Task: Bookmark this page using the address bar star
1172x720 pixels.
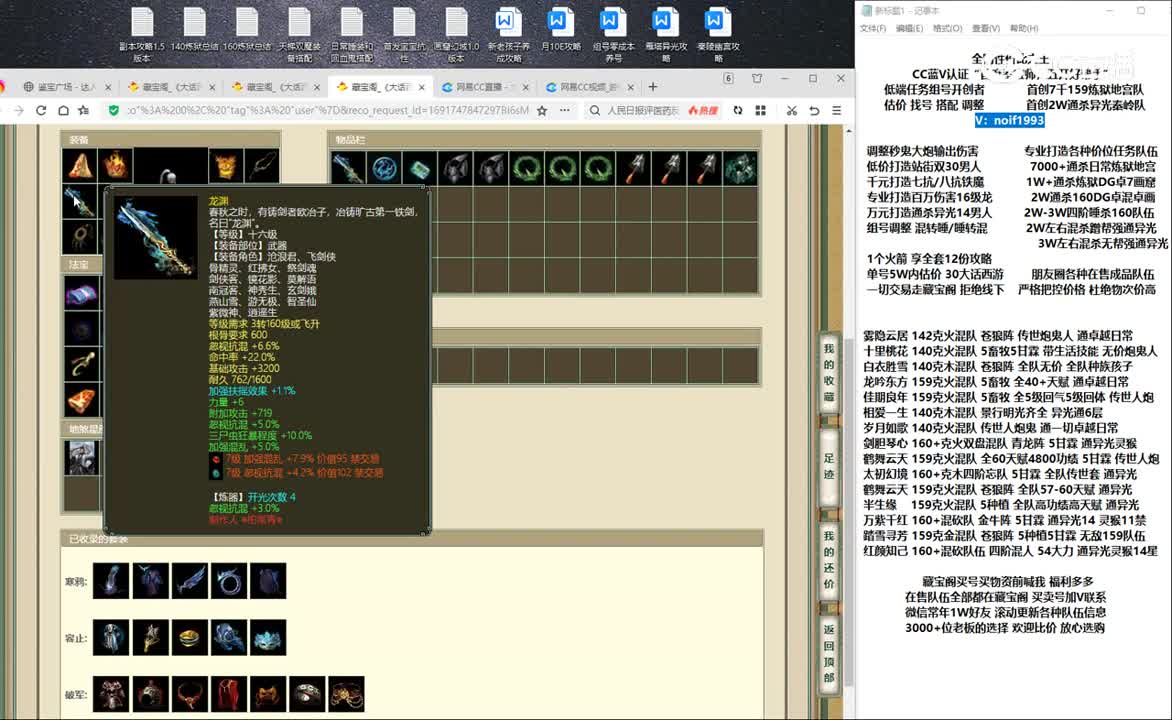Action: [x=542, y=111]
